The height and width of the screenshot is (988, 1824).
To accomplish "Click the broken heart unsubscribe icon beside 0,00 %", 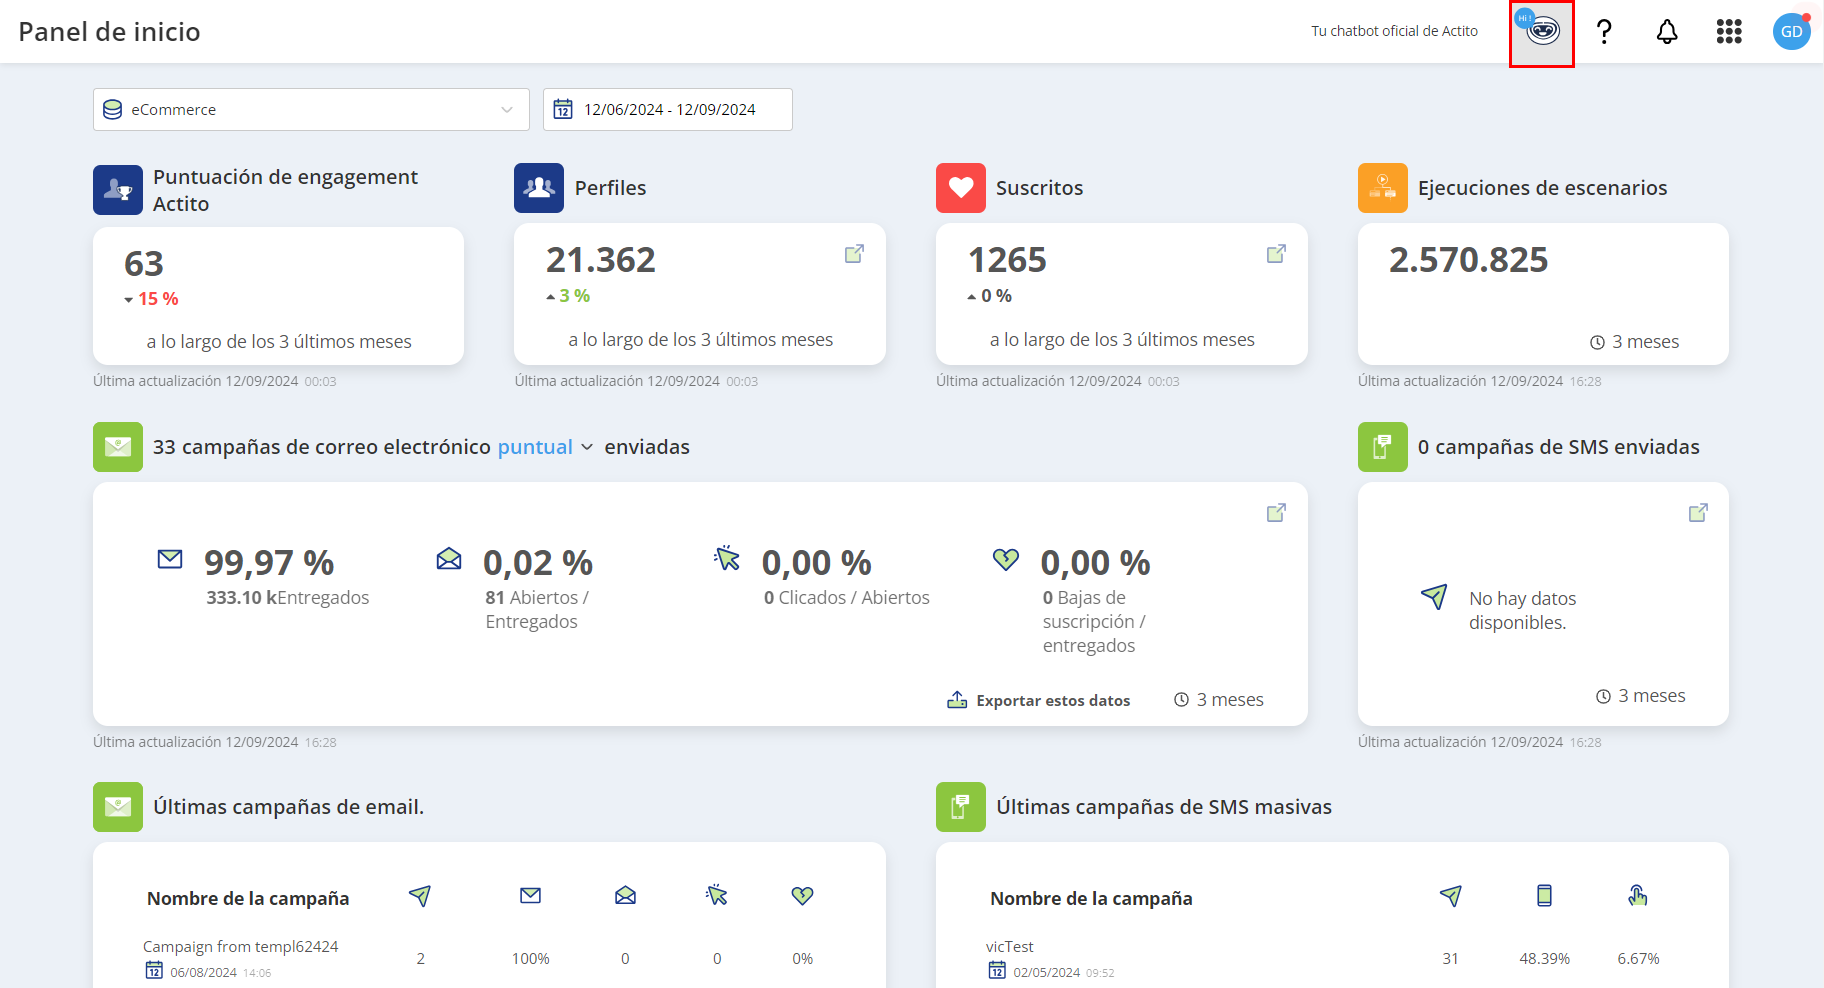I will click(1006, 559).
